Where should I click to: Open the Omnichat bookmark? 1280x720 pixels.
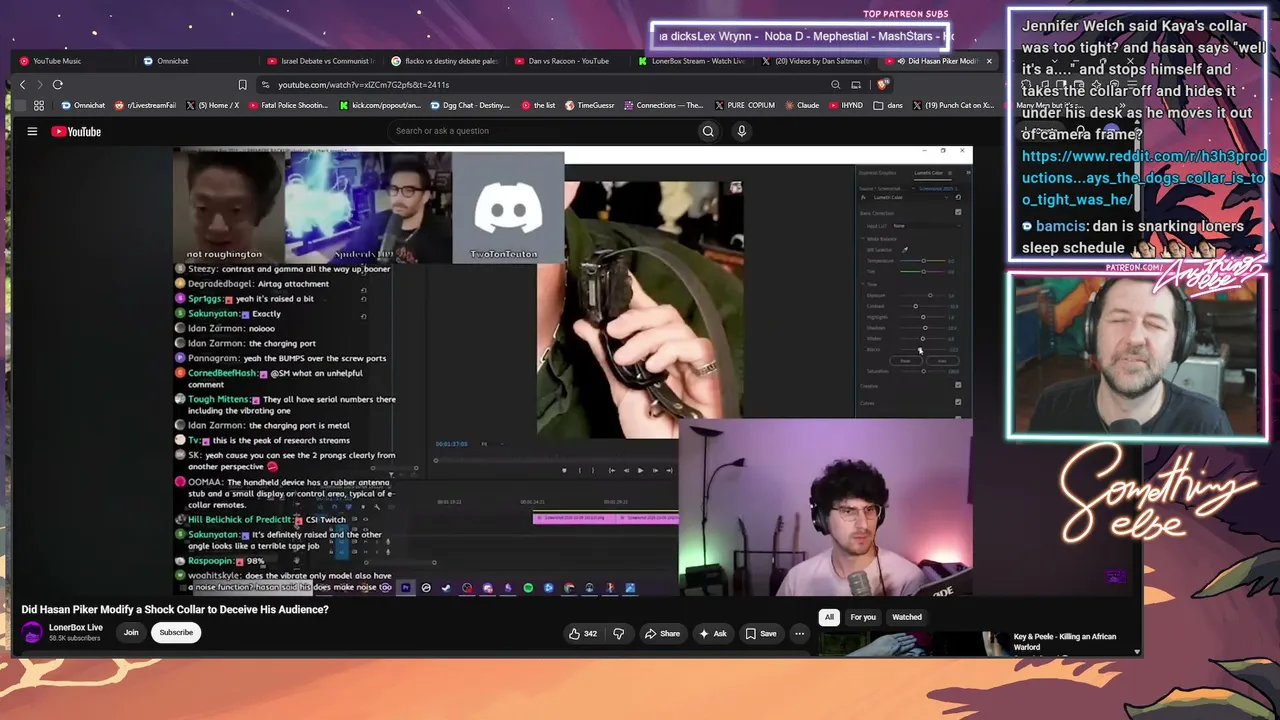tap(83, 105)
